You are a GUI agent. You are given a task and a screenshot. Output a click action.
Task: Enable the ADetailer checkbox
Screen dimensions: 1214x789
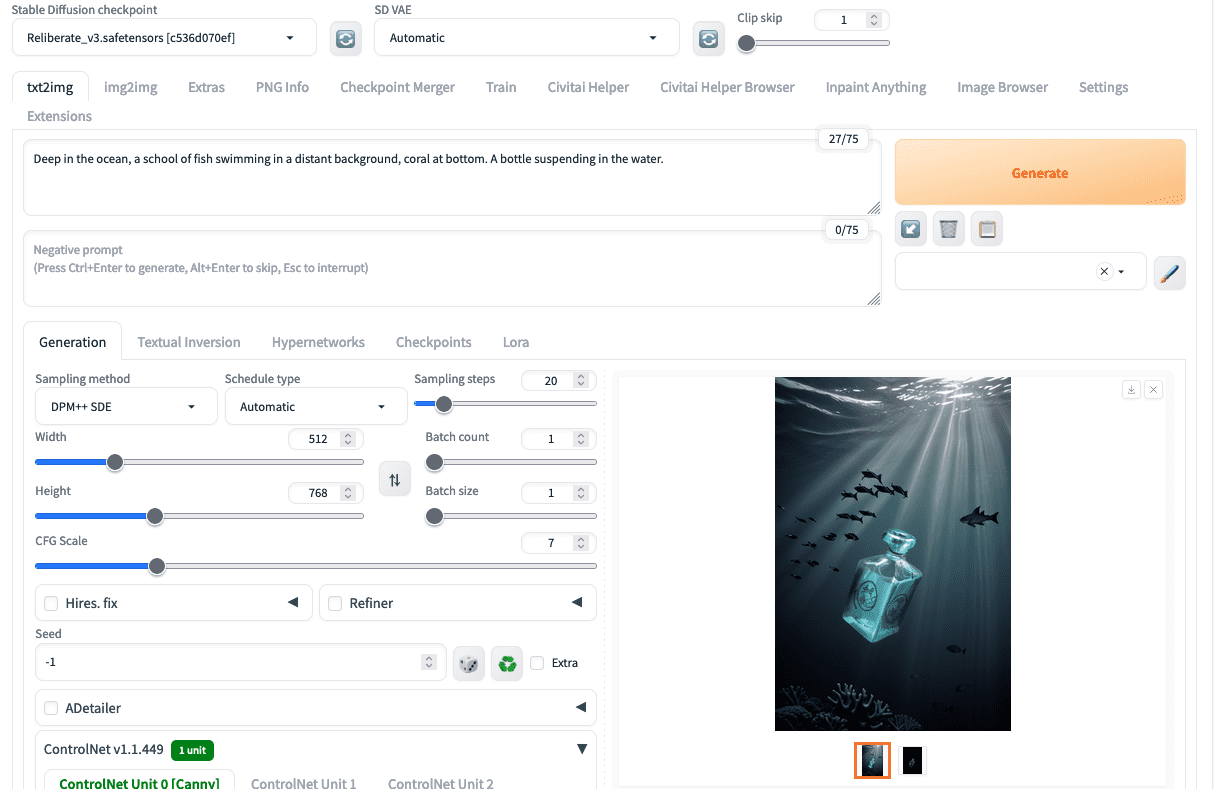[52, 708]
